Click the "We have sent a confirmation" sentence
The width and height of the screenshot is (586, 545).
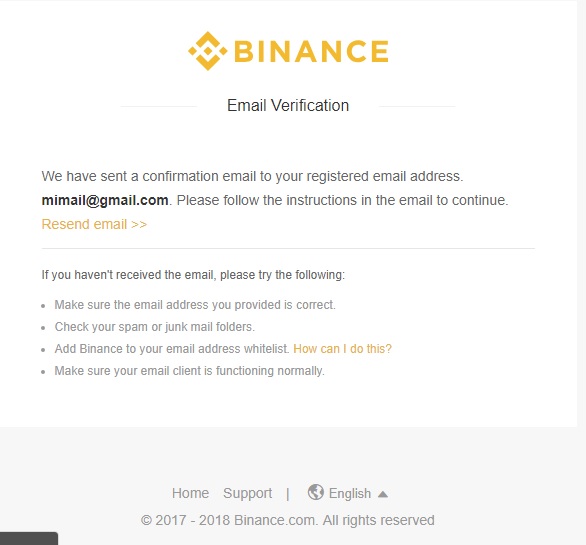pyautogui.click(x=252, y=176)
